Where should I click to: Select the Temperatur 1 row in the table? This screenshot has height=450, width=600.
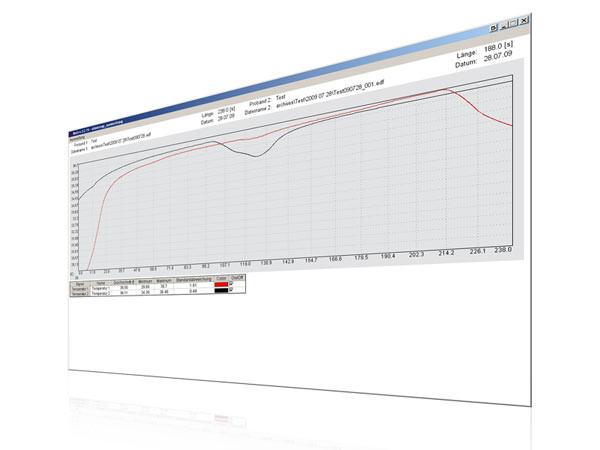(x=157, y=286)
